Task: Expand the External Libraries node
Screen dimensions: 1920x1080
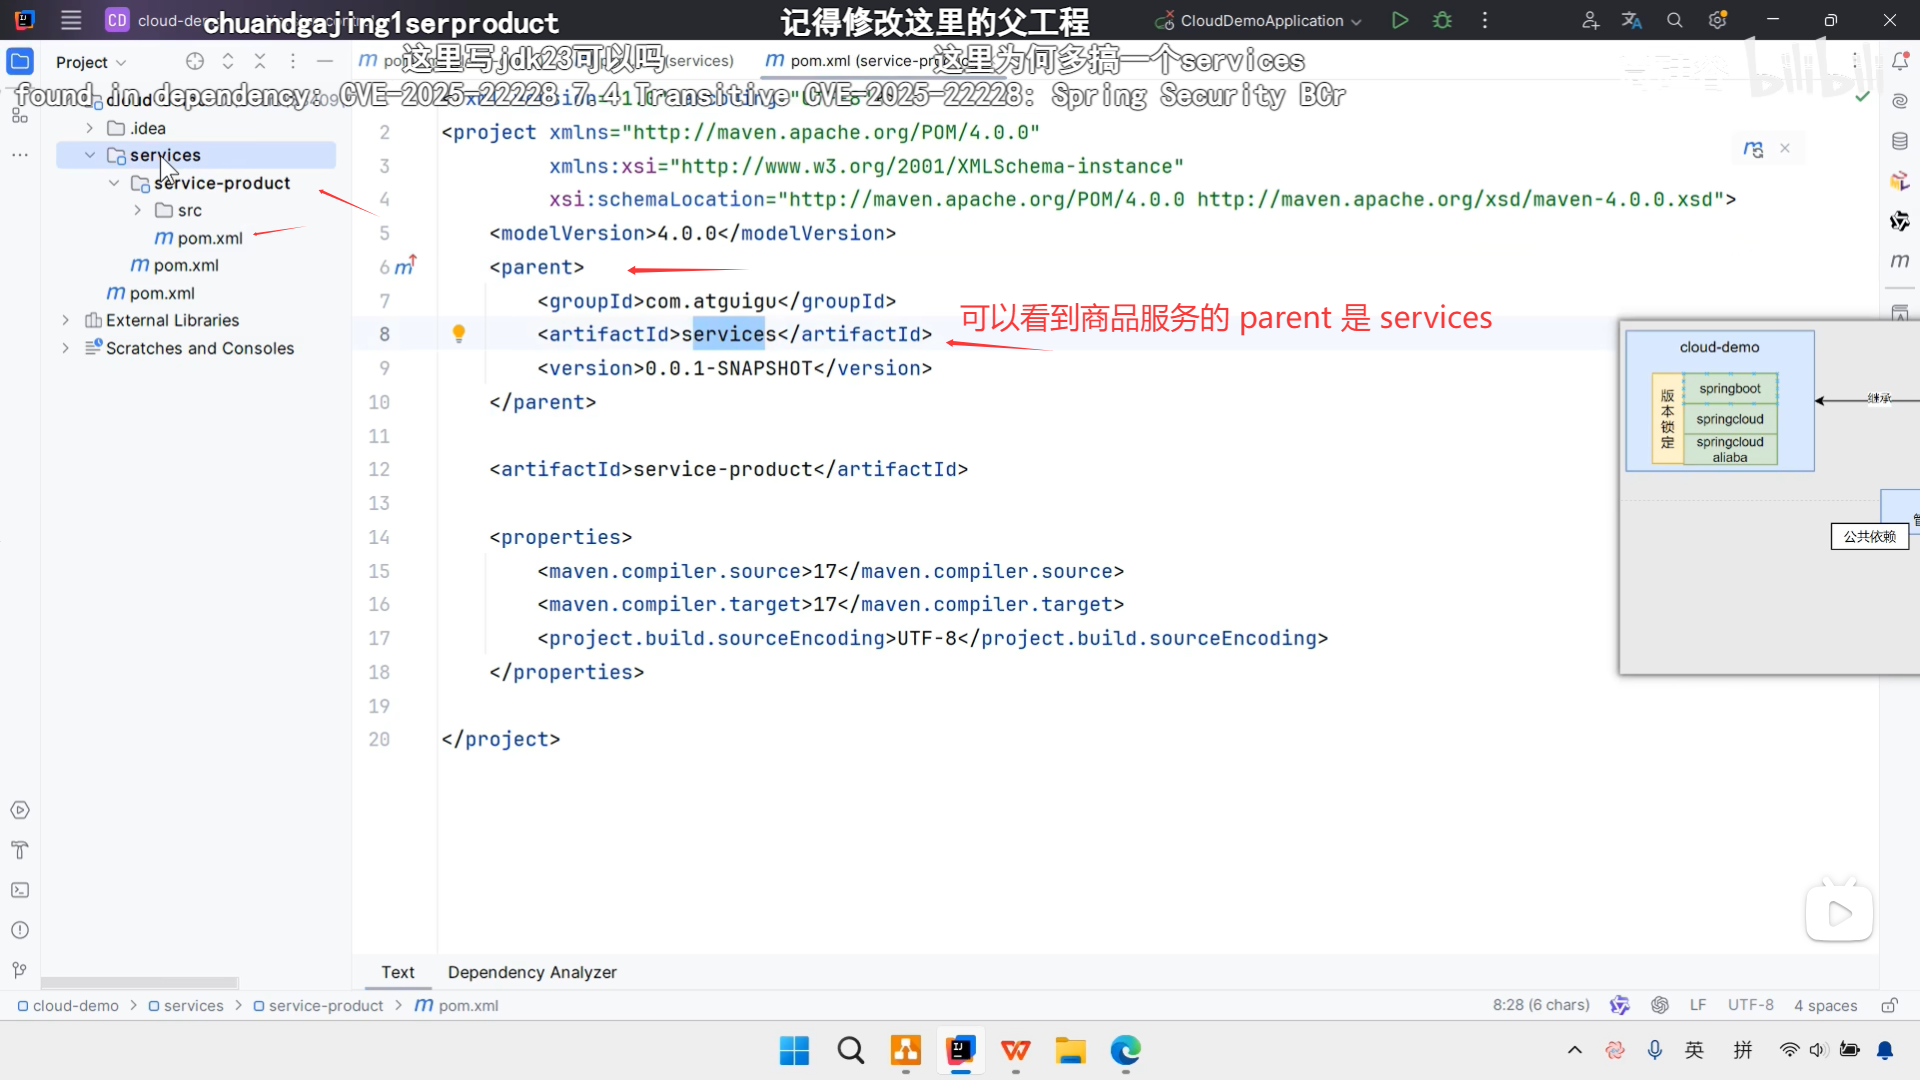Action: [x=66, y=320]
